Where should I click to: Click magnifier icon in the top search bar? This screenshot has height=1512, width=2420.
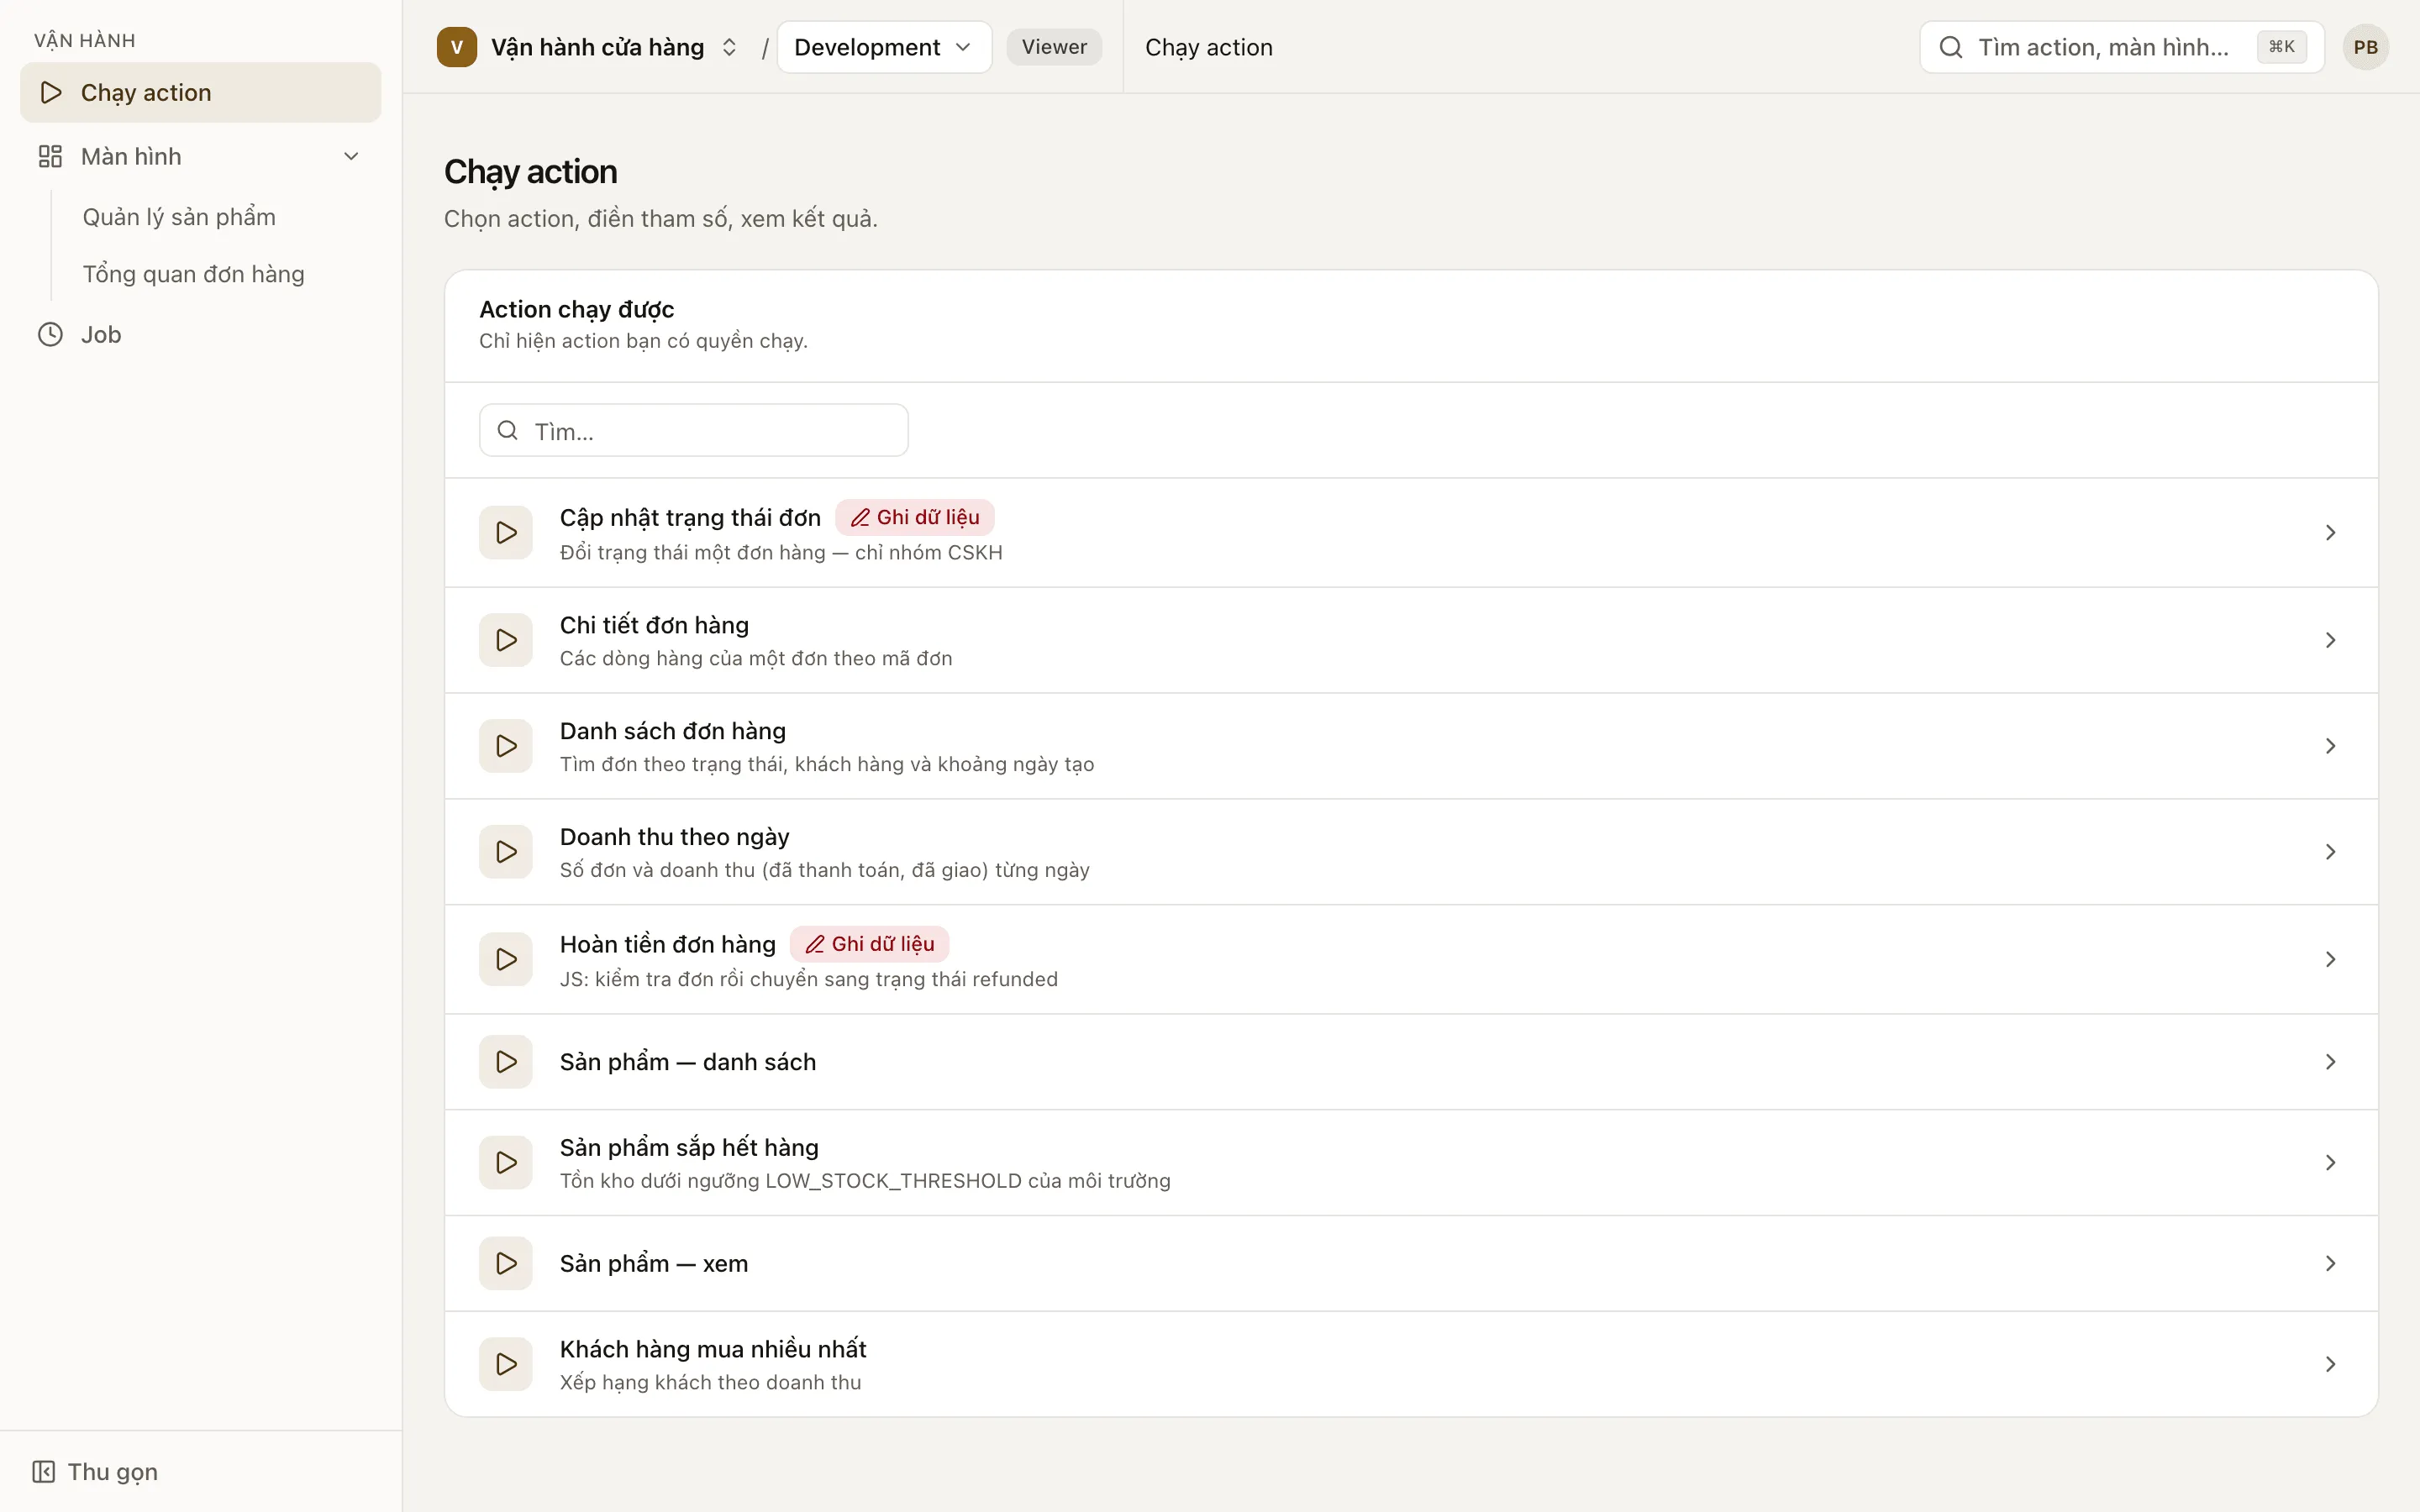coord(1950,47)
